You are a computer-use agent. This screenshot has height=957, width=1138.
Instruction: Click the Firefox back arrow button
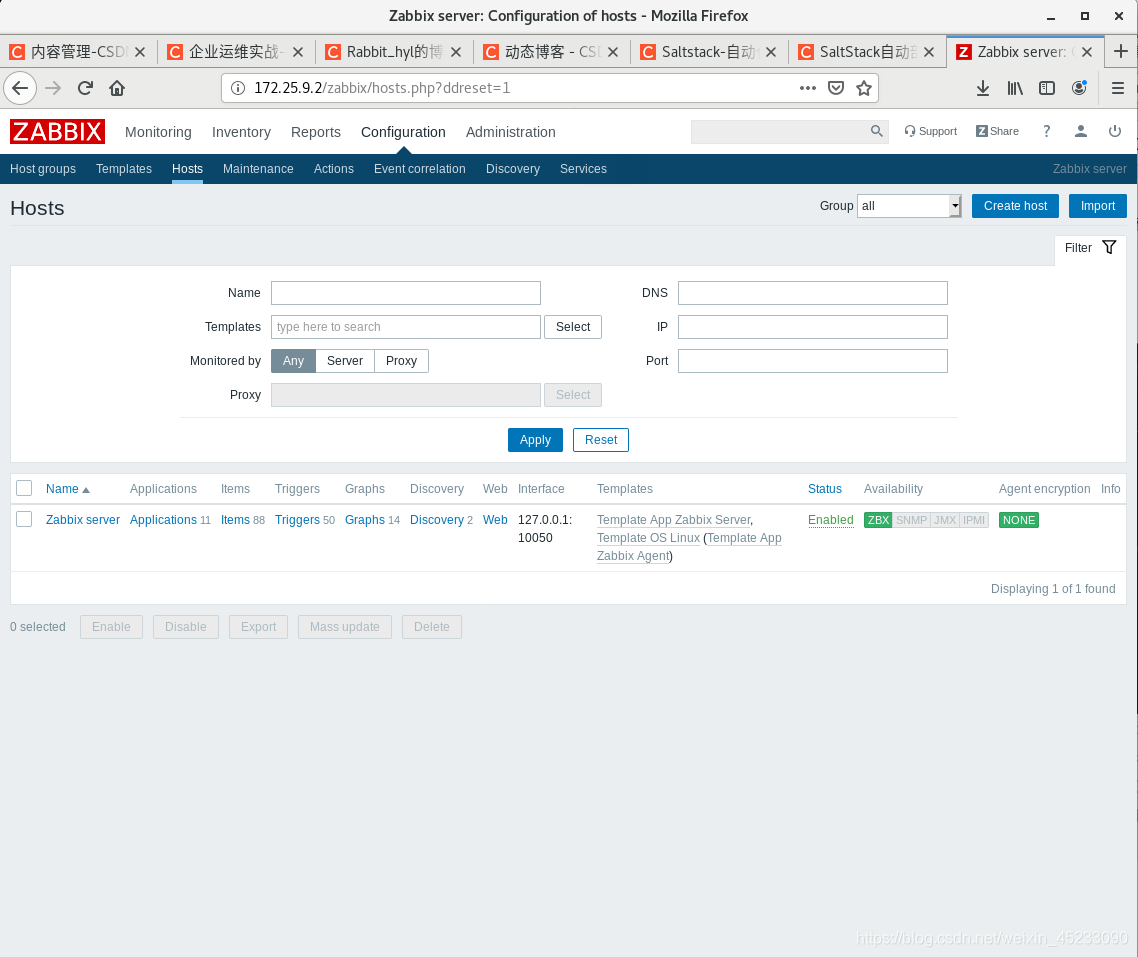20,89
